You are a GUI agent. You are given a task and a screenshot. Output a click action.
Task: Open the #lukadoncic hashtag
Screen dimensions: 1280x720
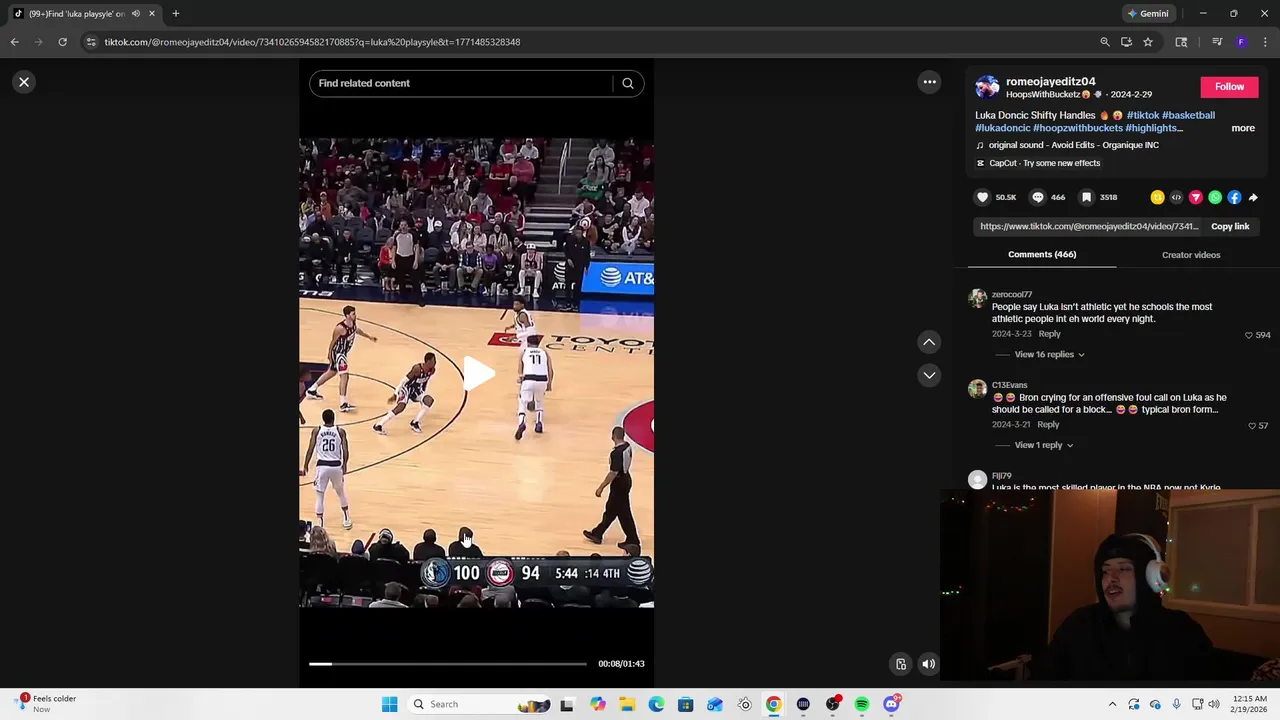[x=1003, y=128]
